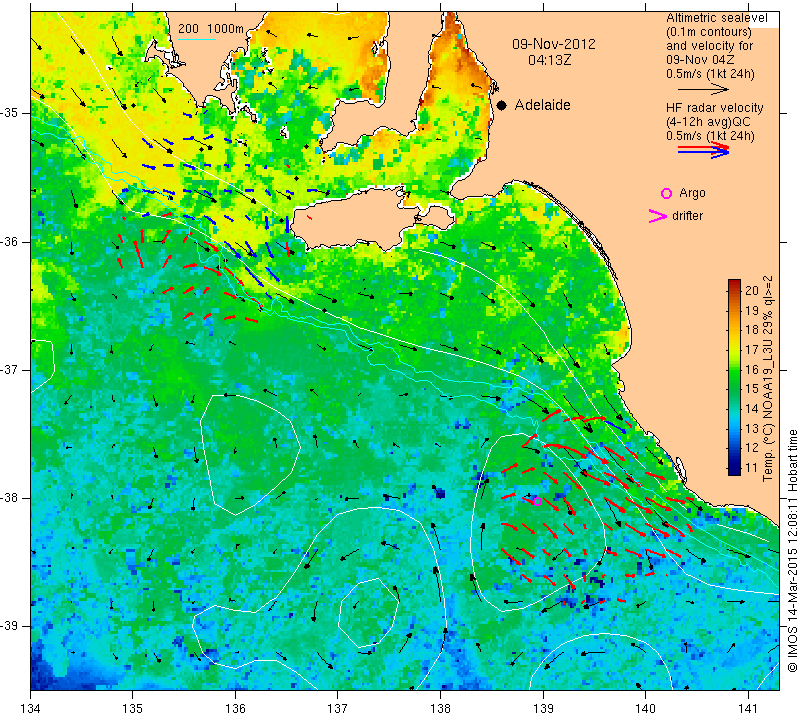Click the red and blue HF radar scale arrow
The width and height of the screenshot is (800, 720).
pyautogui.click(x=704, y=150)
